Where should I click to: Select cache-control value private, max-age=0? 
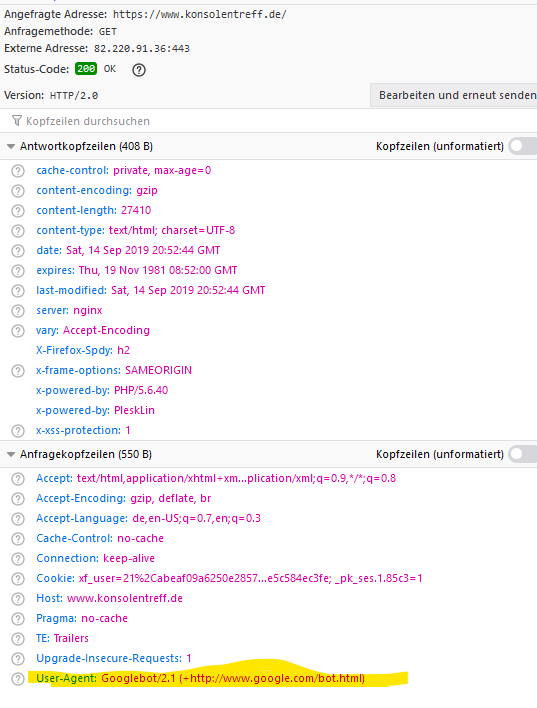(x=162, y=171)
